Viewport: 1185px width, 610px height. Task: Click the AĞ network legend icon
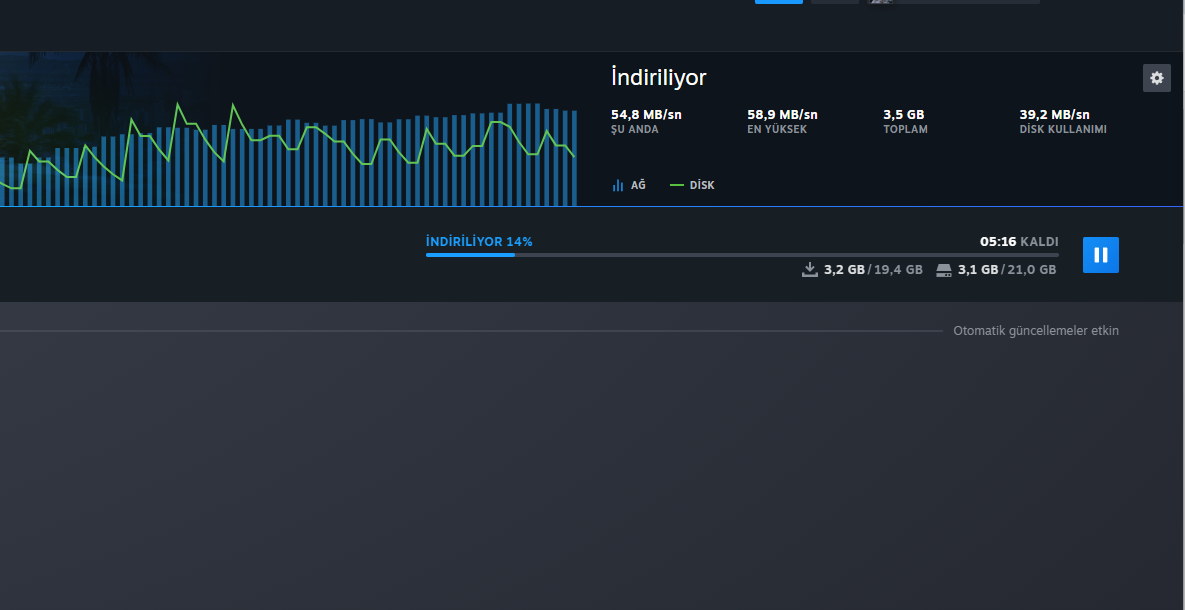(x=617, y=185)
